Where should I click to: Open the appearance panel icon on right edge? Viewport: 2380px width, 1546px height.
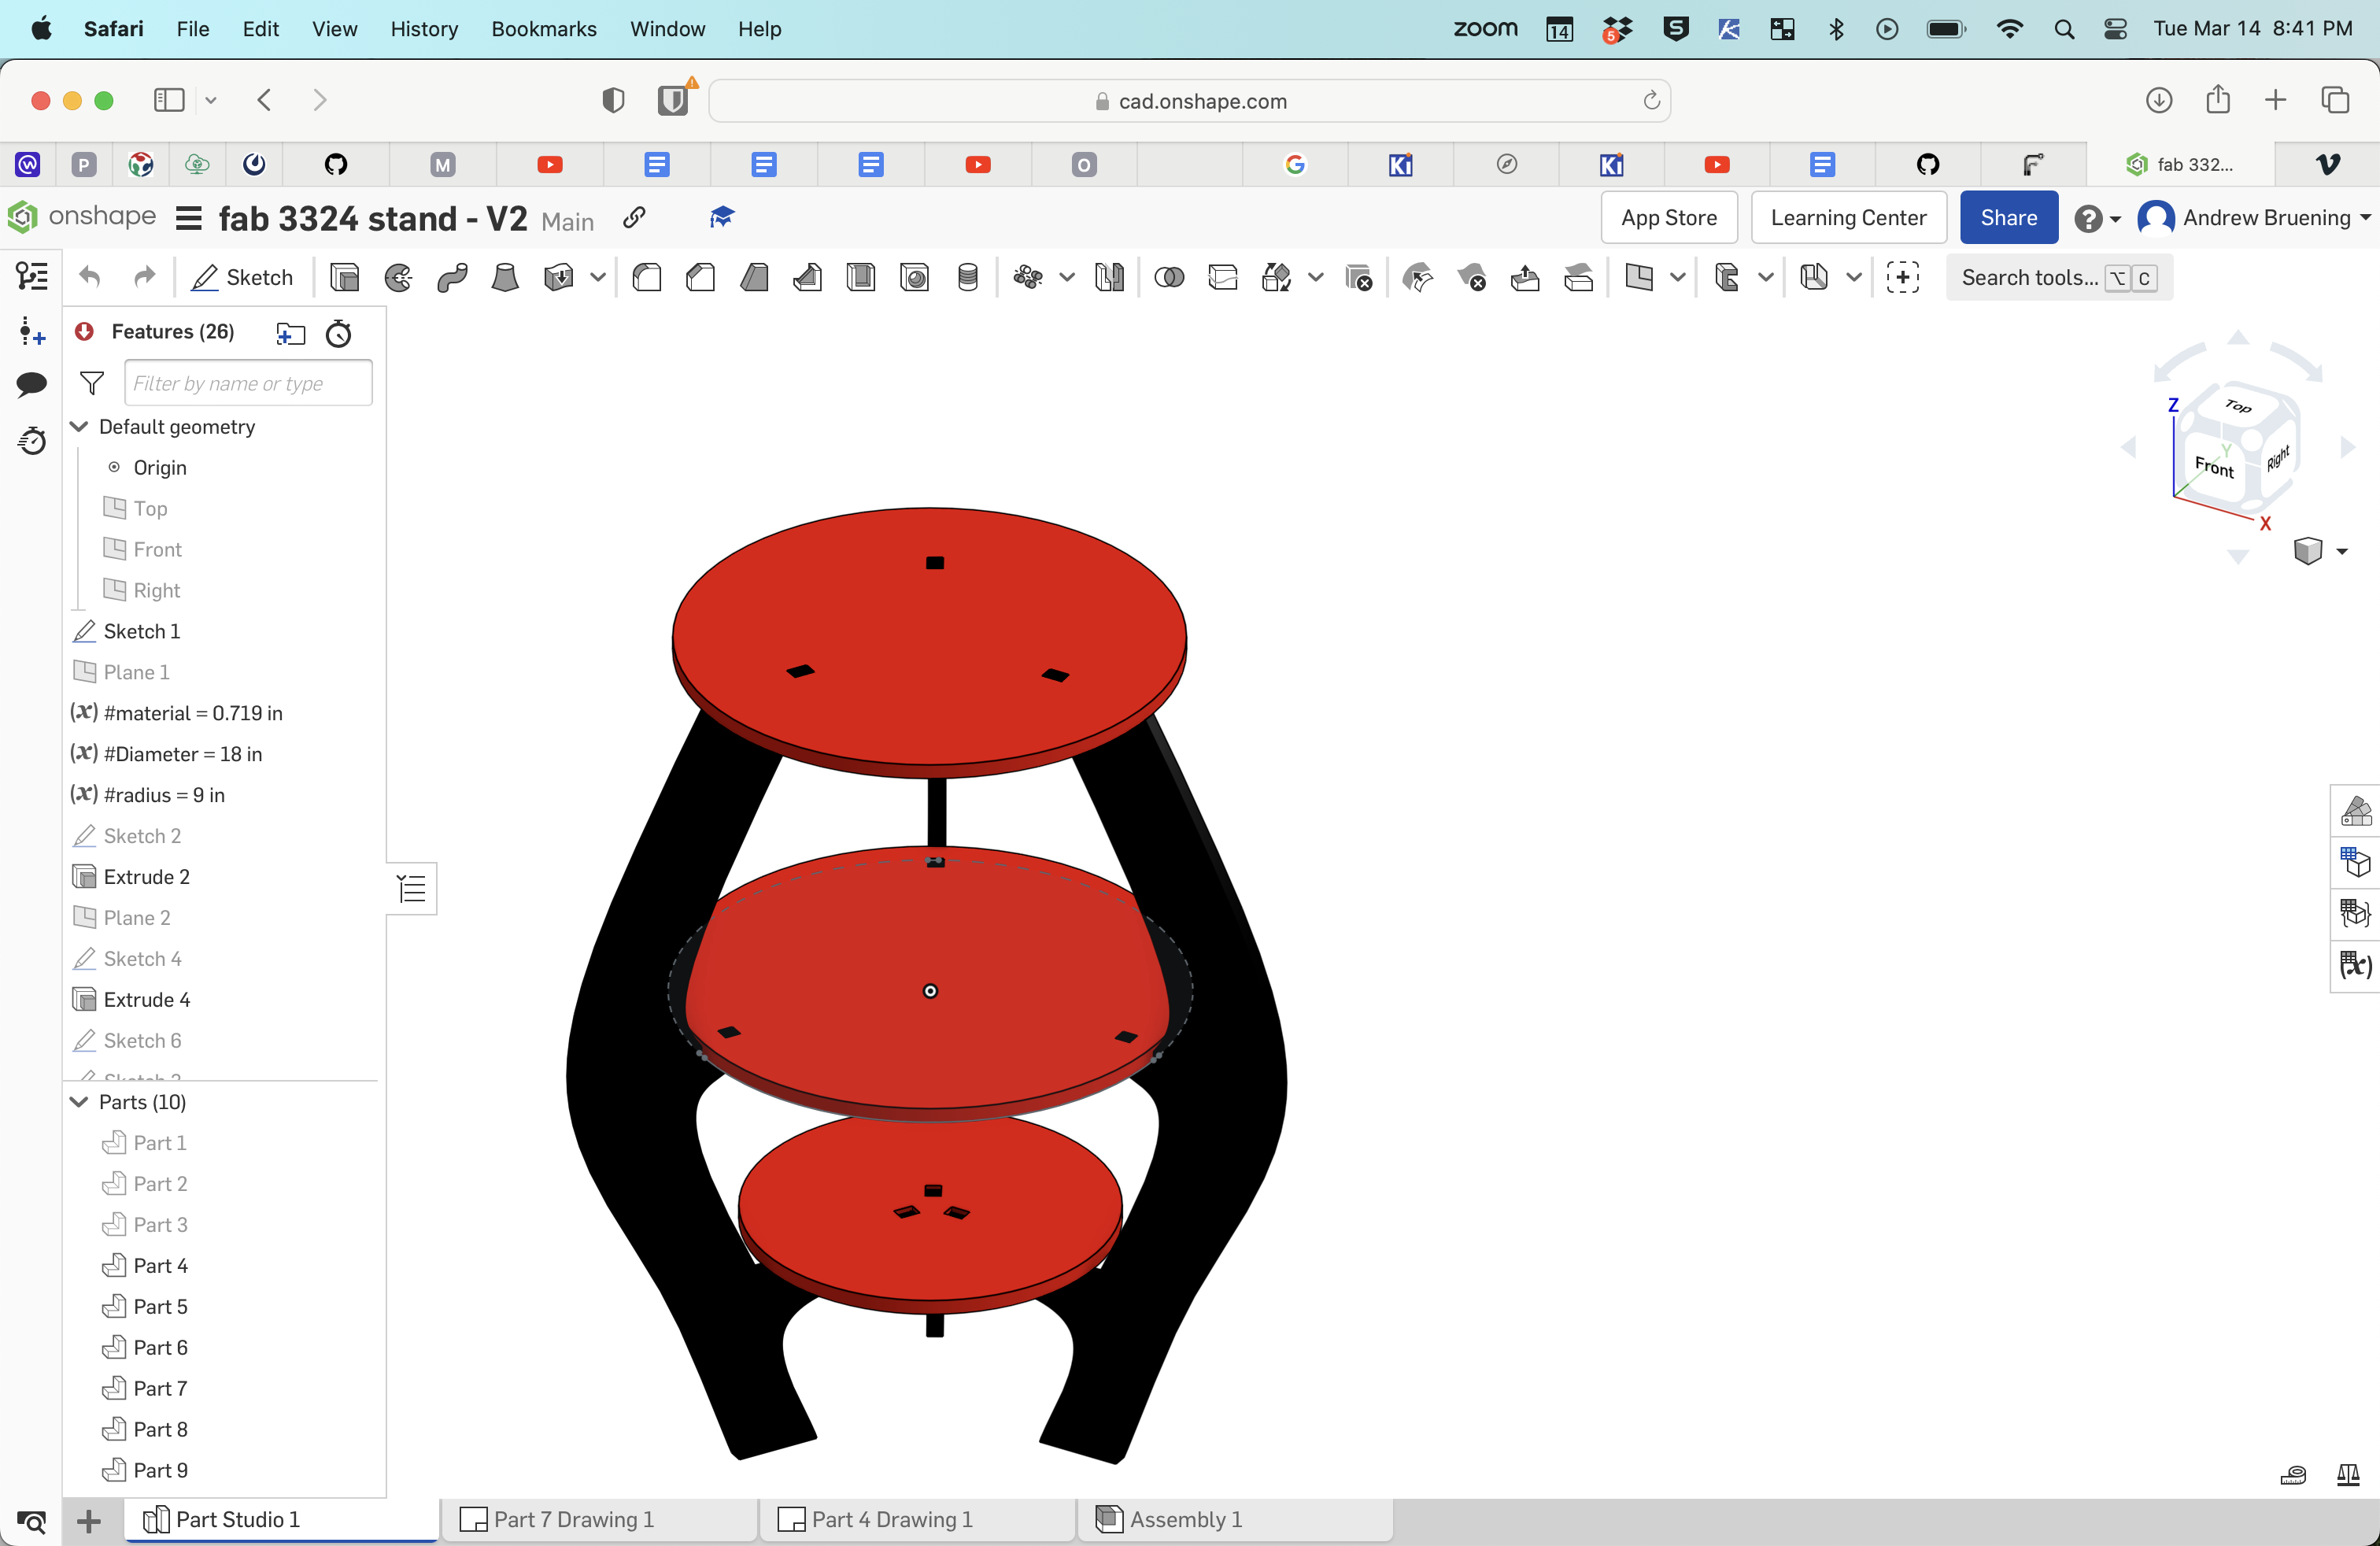pyautogui.click(x=2356, y=810)
